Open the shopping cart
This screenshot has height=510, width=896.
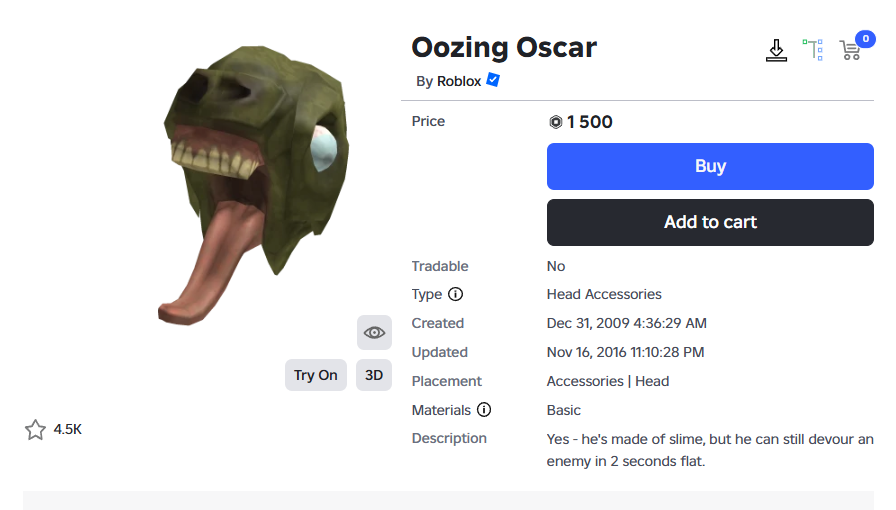pos(850,51)
